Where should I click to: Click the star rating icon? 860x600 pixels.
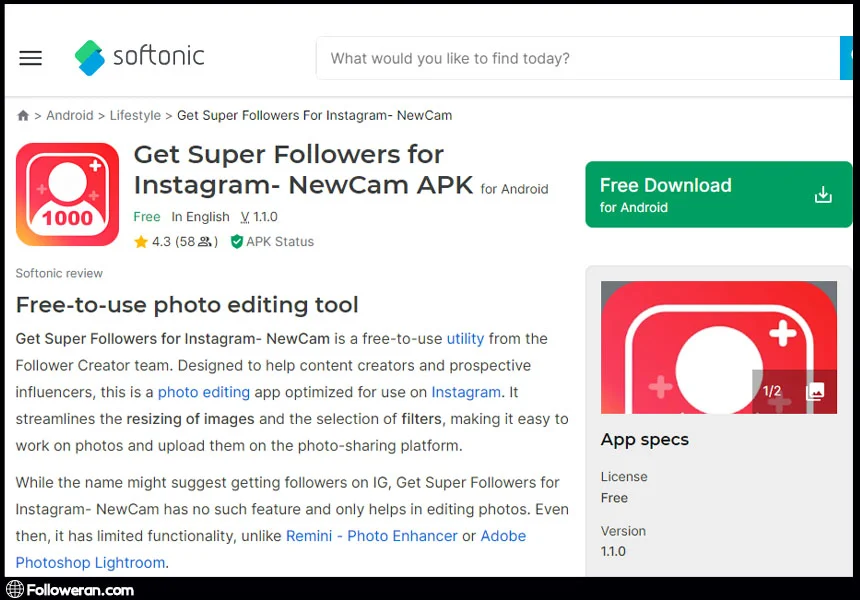tap(141, 242)
